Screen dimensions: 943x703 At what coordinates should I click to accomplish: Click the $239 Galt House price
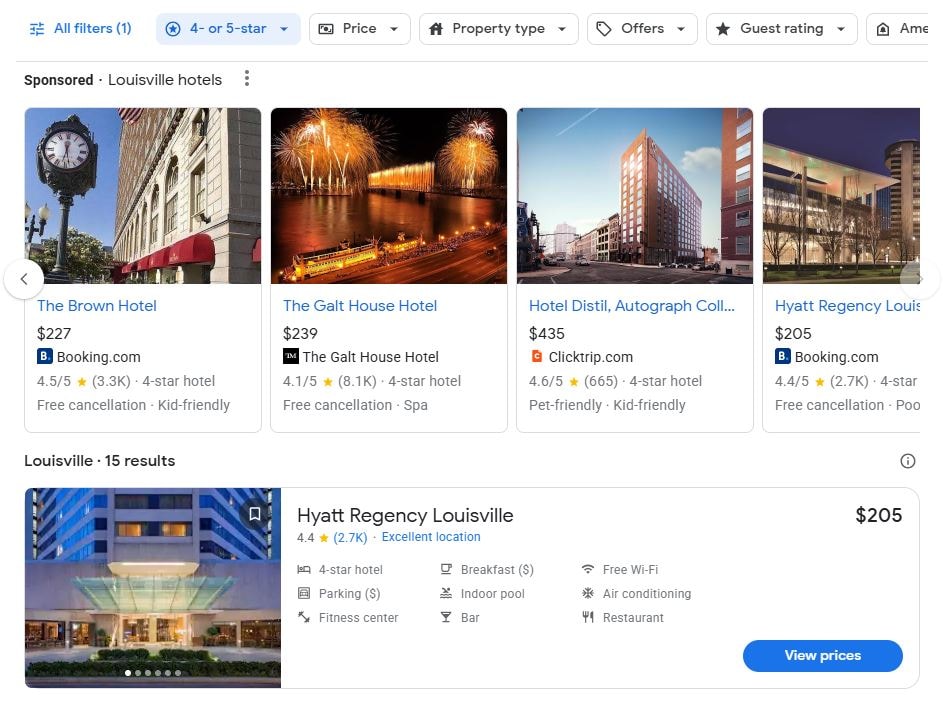[x=300, y=333]
